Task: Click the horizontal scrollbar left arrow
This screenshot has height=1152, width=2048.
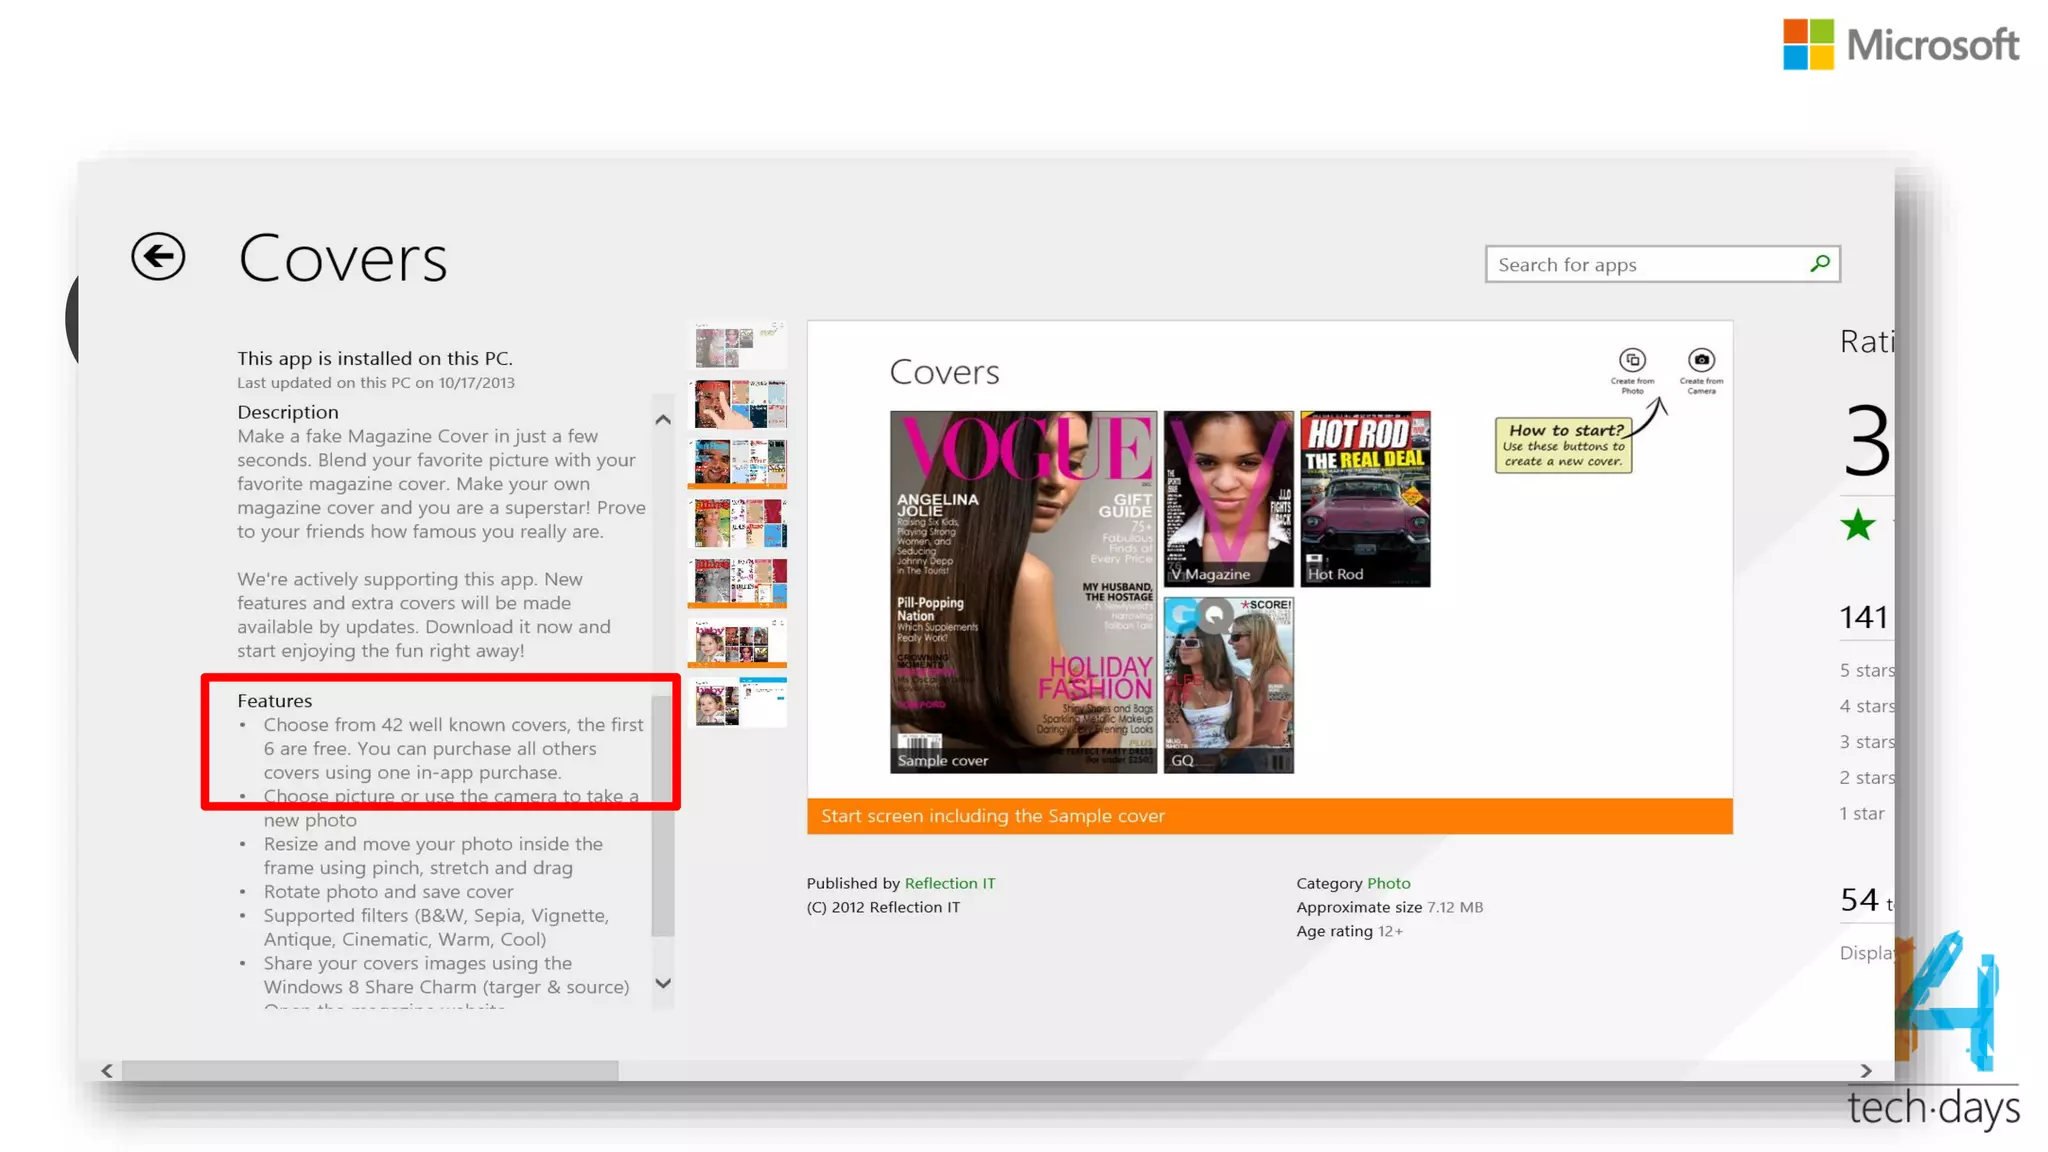Action: 107,1070
